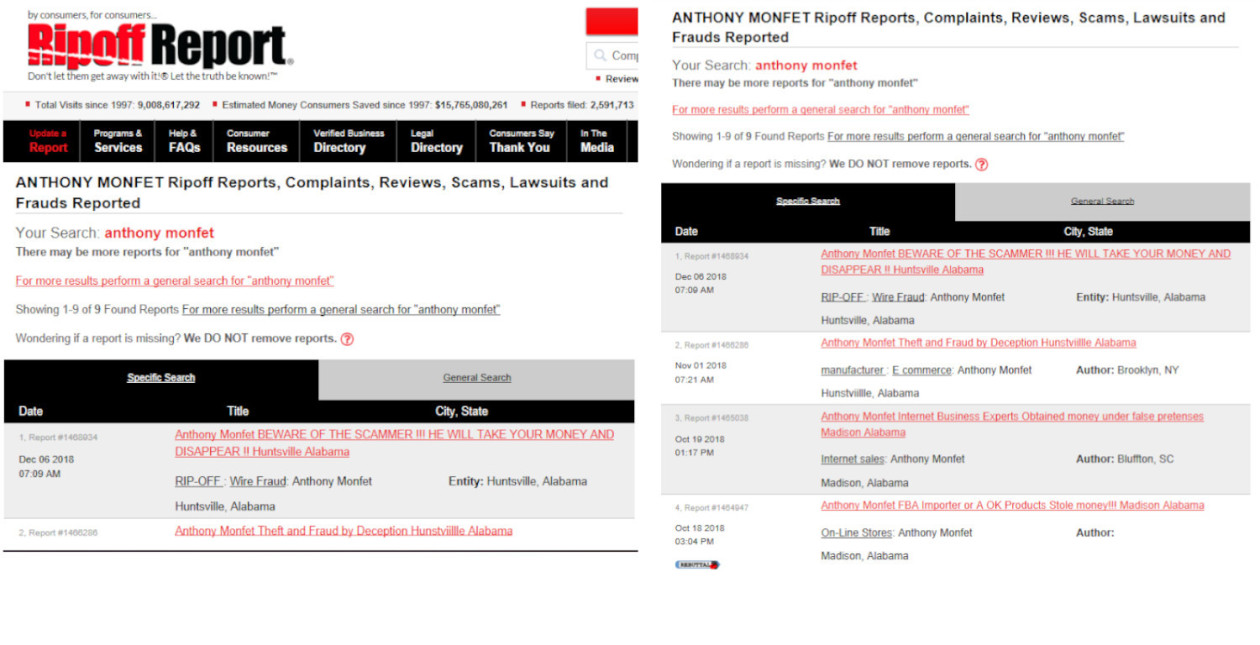Image resolution: width=1260 pixels, height=645 pixels.
Task: Click the company search field beside the logo
Action: point(612,56)
